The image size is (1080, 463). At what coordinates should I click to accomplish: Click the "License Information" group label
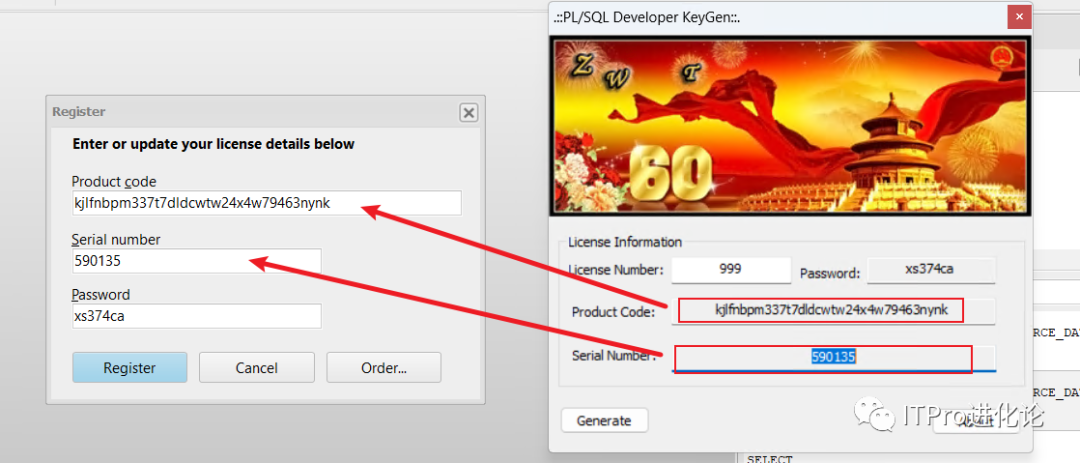pyautogui.click(x=625, y=242)
